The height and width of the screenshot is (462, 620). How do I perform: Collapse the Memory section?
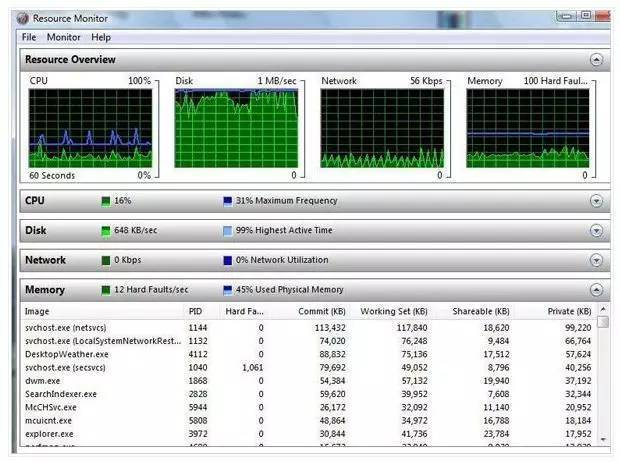click(596, 290)
